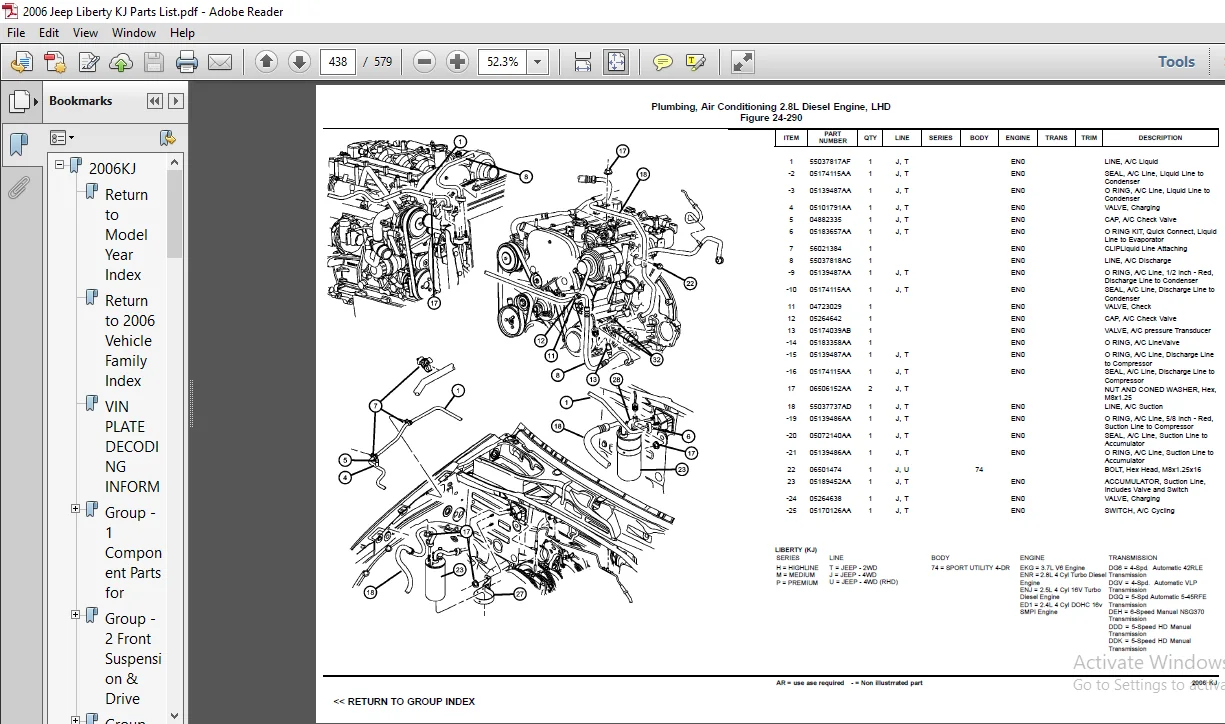Open the Edit menu
This screenshot has width=1225, height=724.
(49, 33)
